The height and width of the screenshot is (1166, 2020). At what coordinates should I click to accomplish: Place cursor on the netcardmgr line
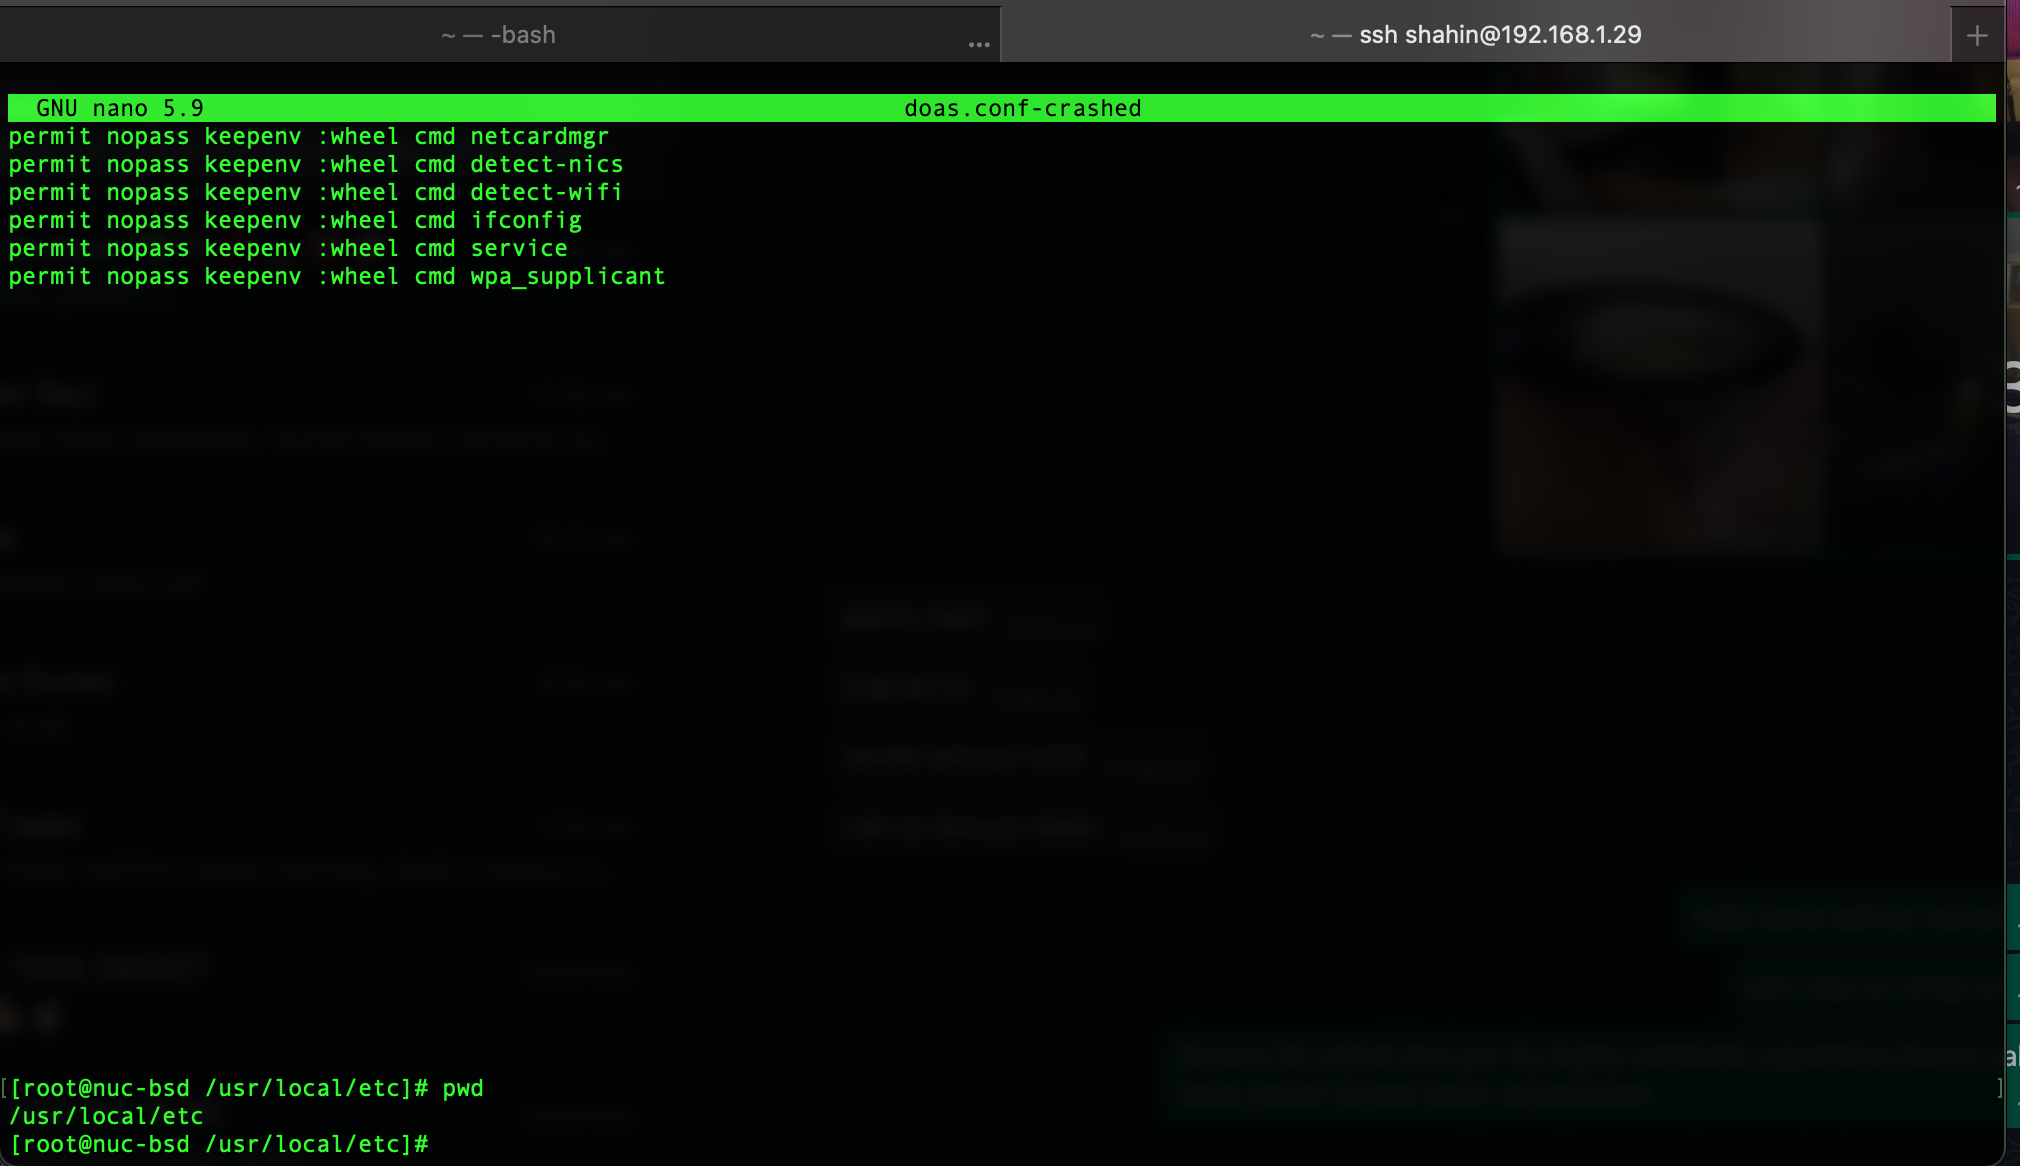pos(539,136)
